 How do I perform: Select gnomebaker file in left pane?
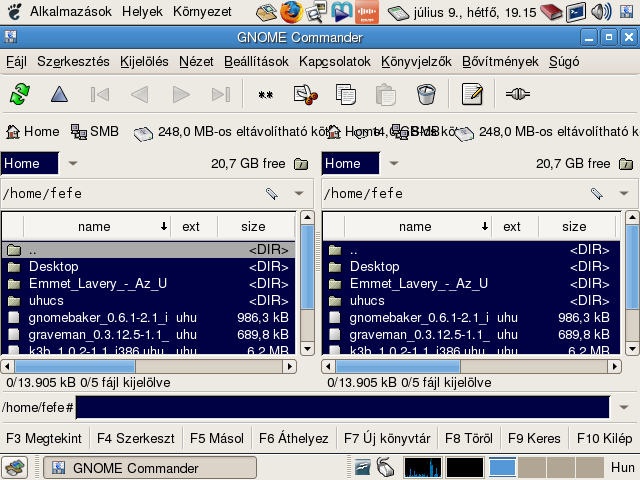(x=149, y=318)
